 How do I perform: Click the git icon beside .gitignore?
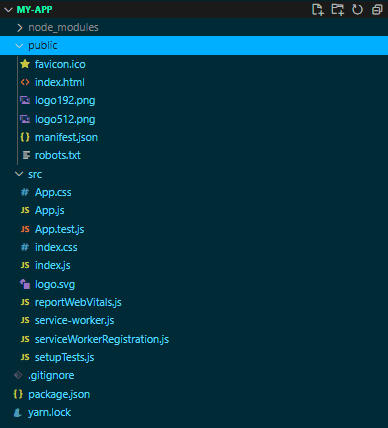tap(18, 375)
